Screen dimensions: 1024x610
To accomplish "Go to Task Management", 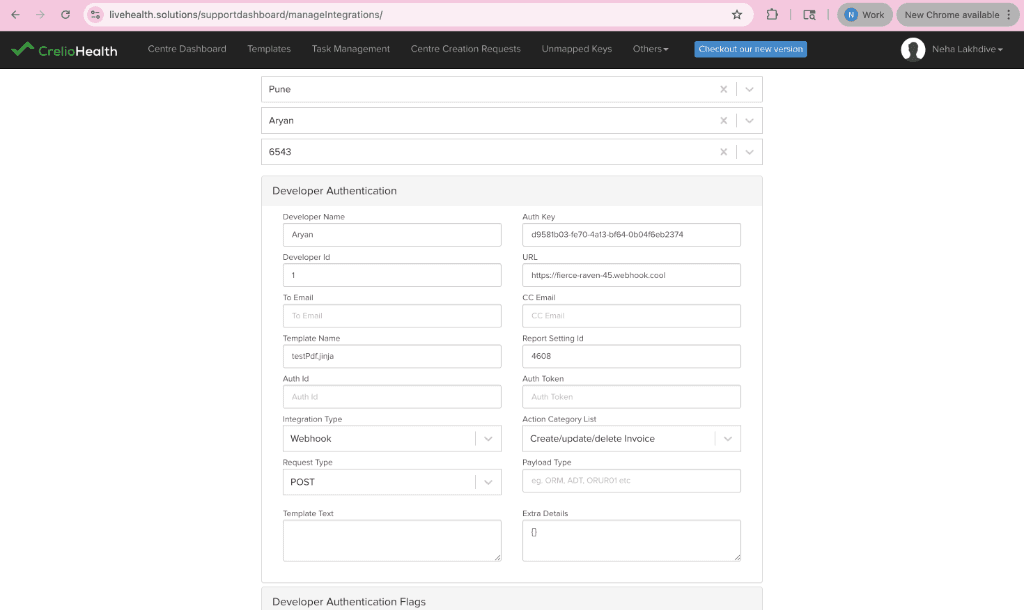I will (351, 49).
